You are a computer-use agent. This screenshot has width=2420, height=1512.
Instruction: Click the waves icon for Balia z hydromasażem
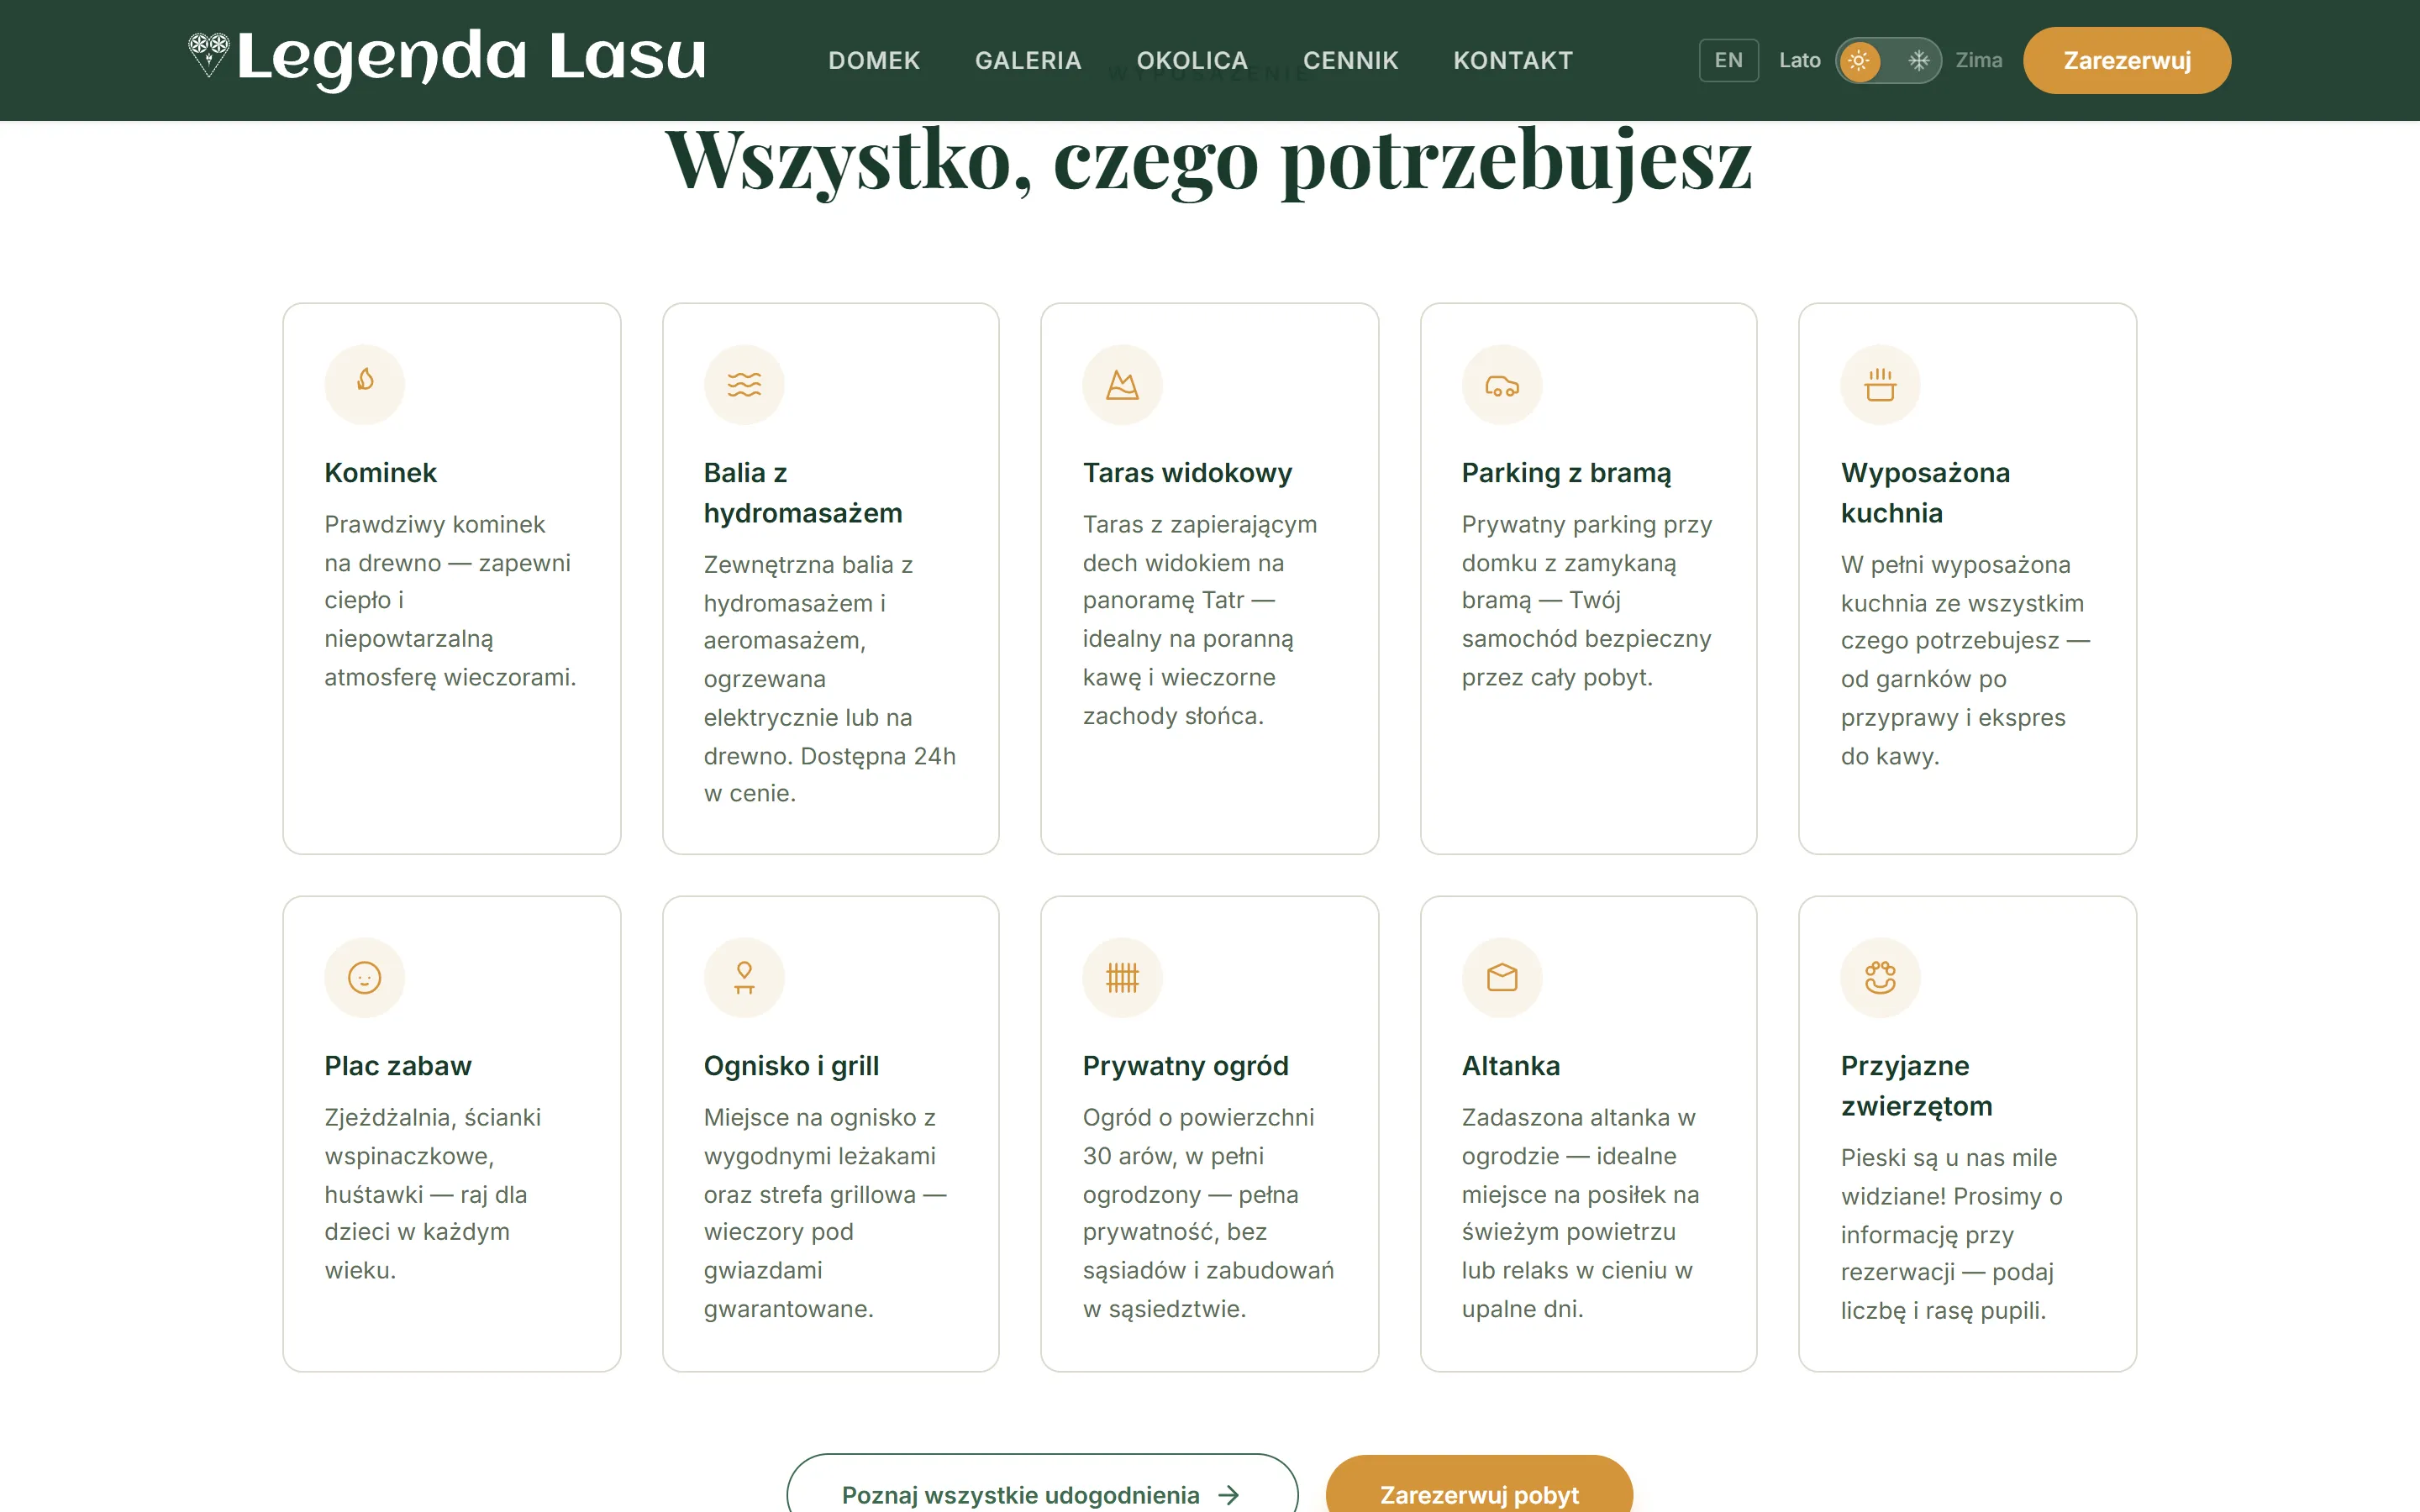(744, 384)
